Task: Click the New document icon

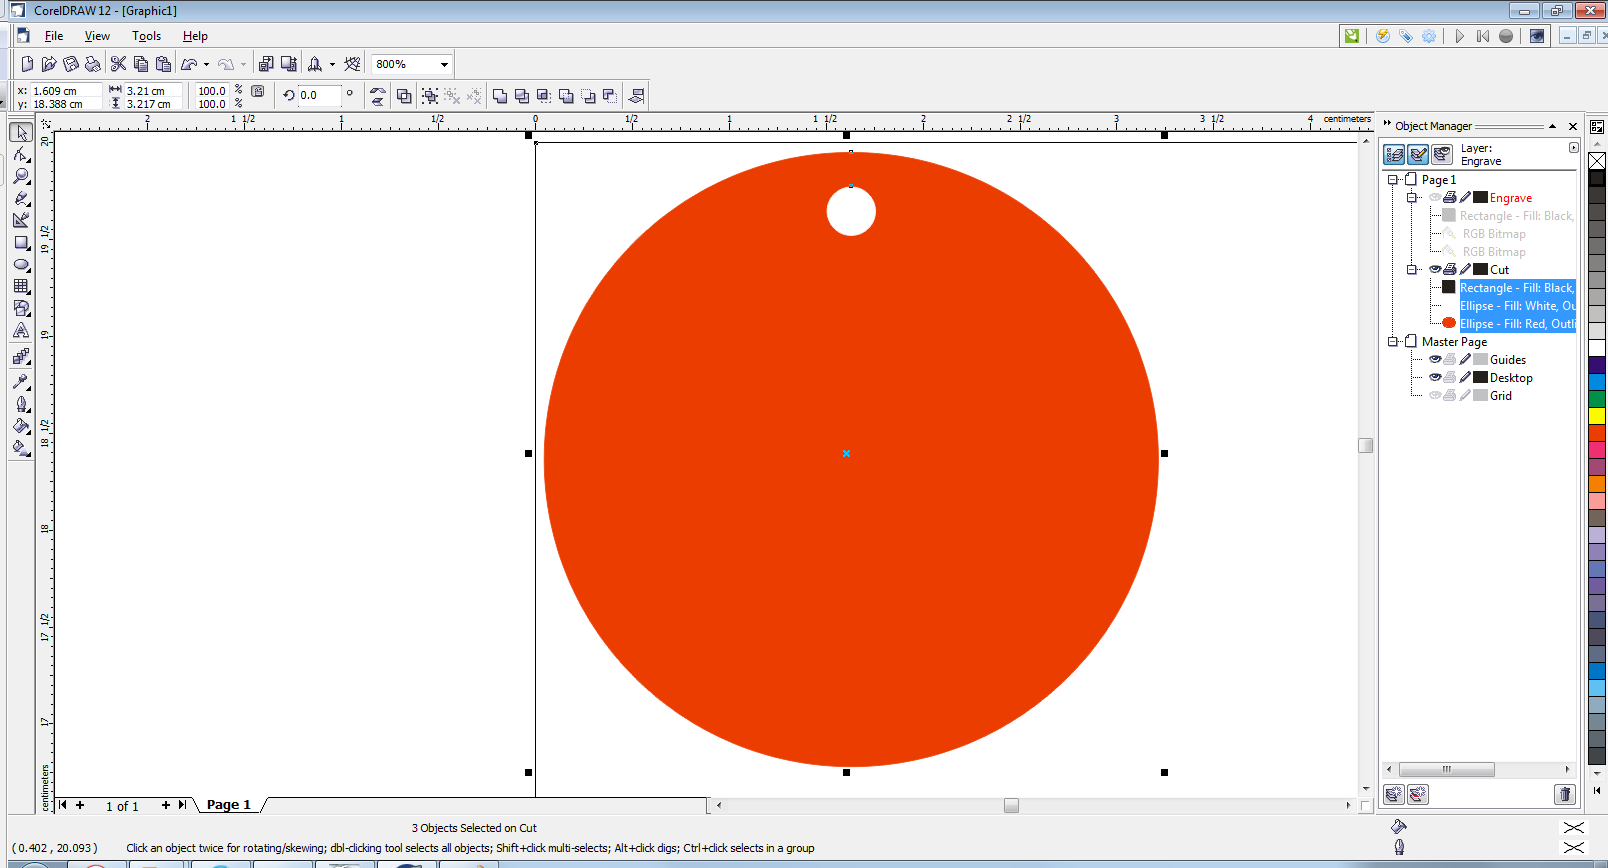Action: pos(27,64)
